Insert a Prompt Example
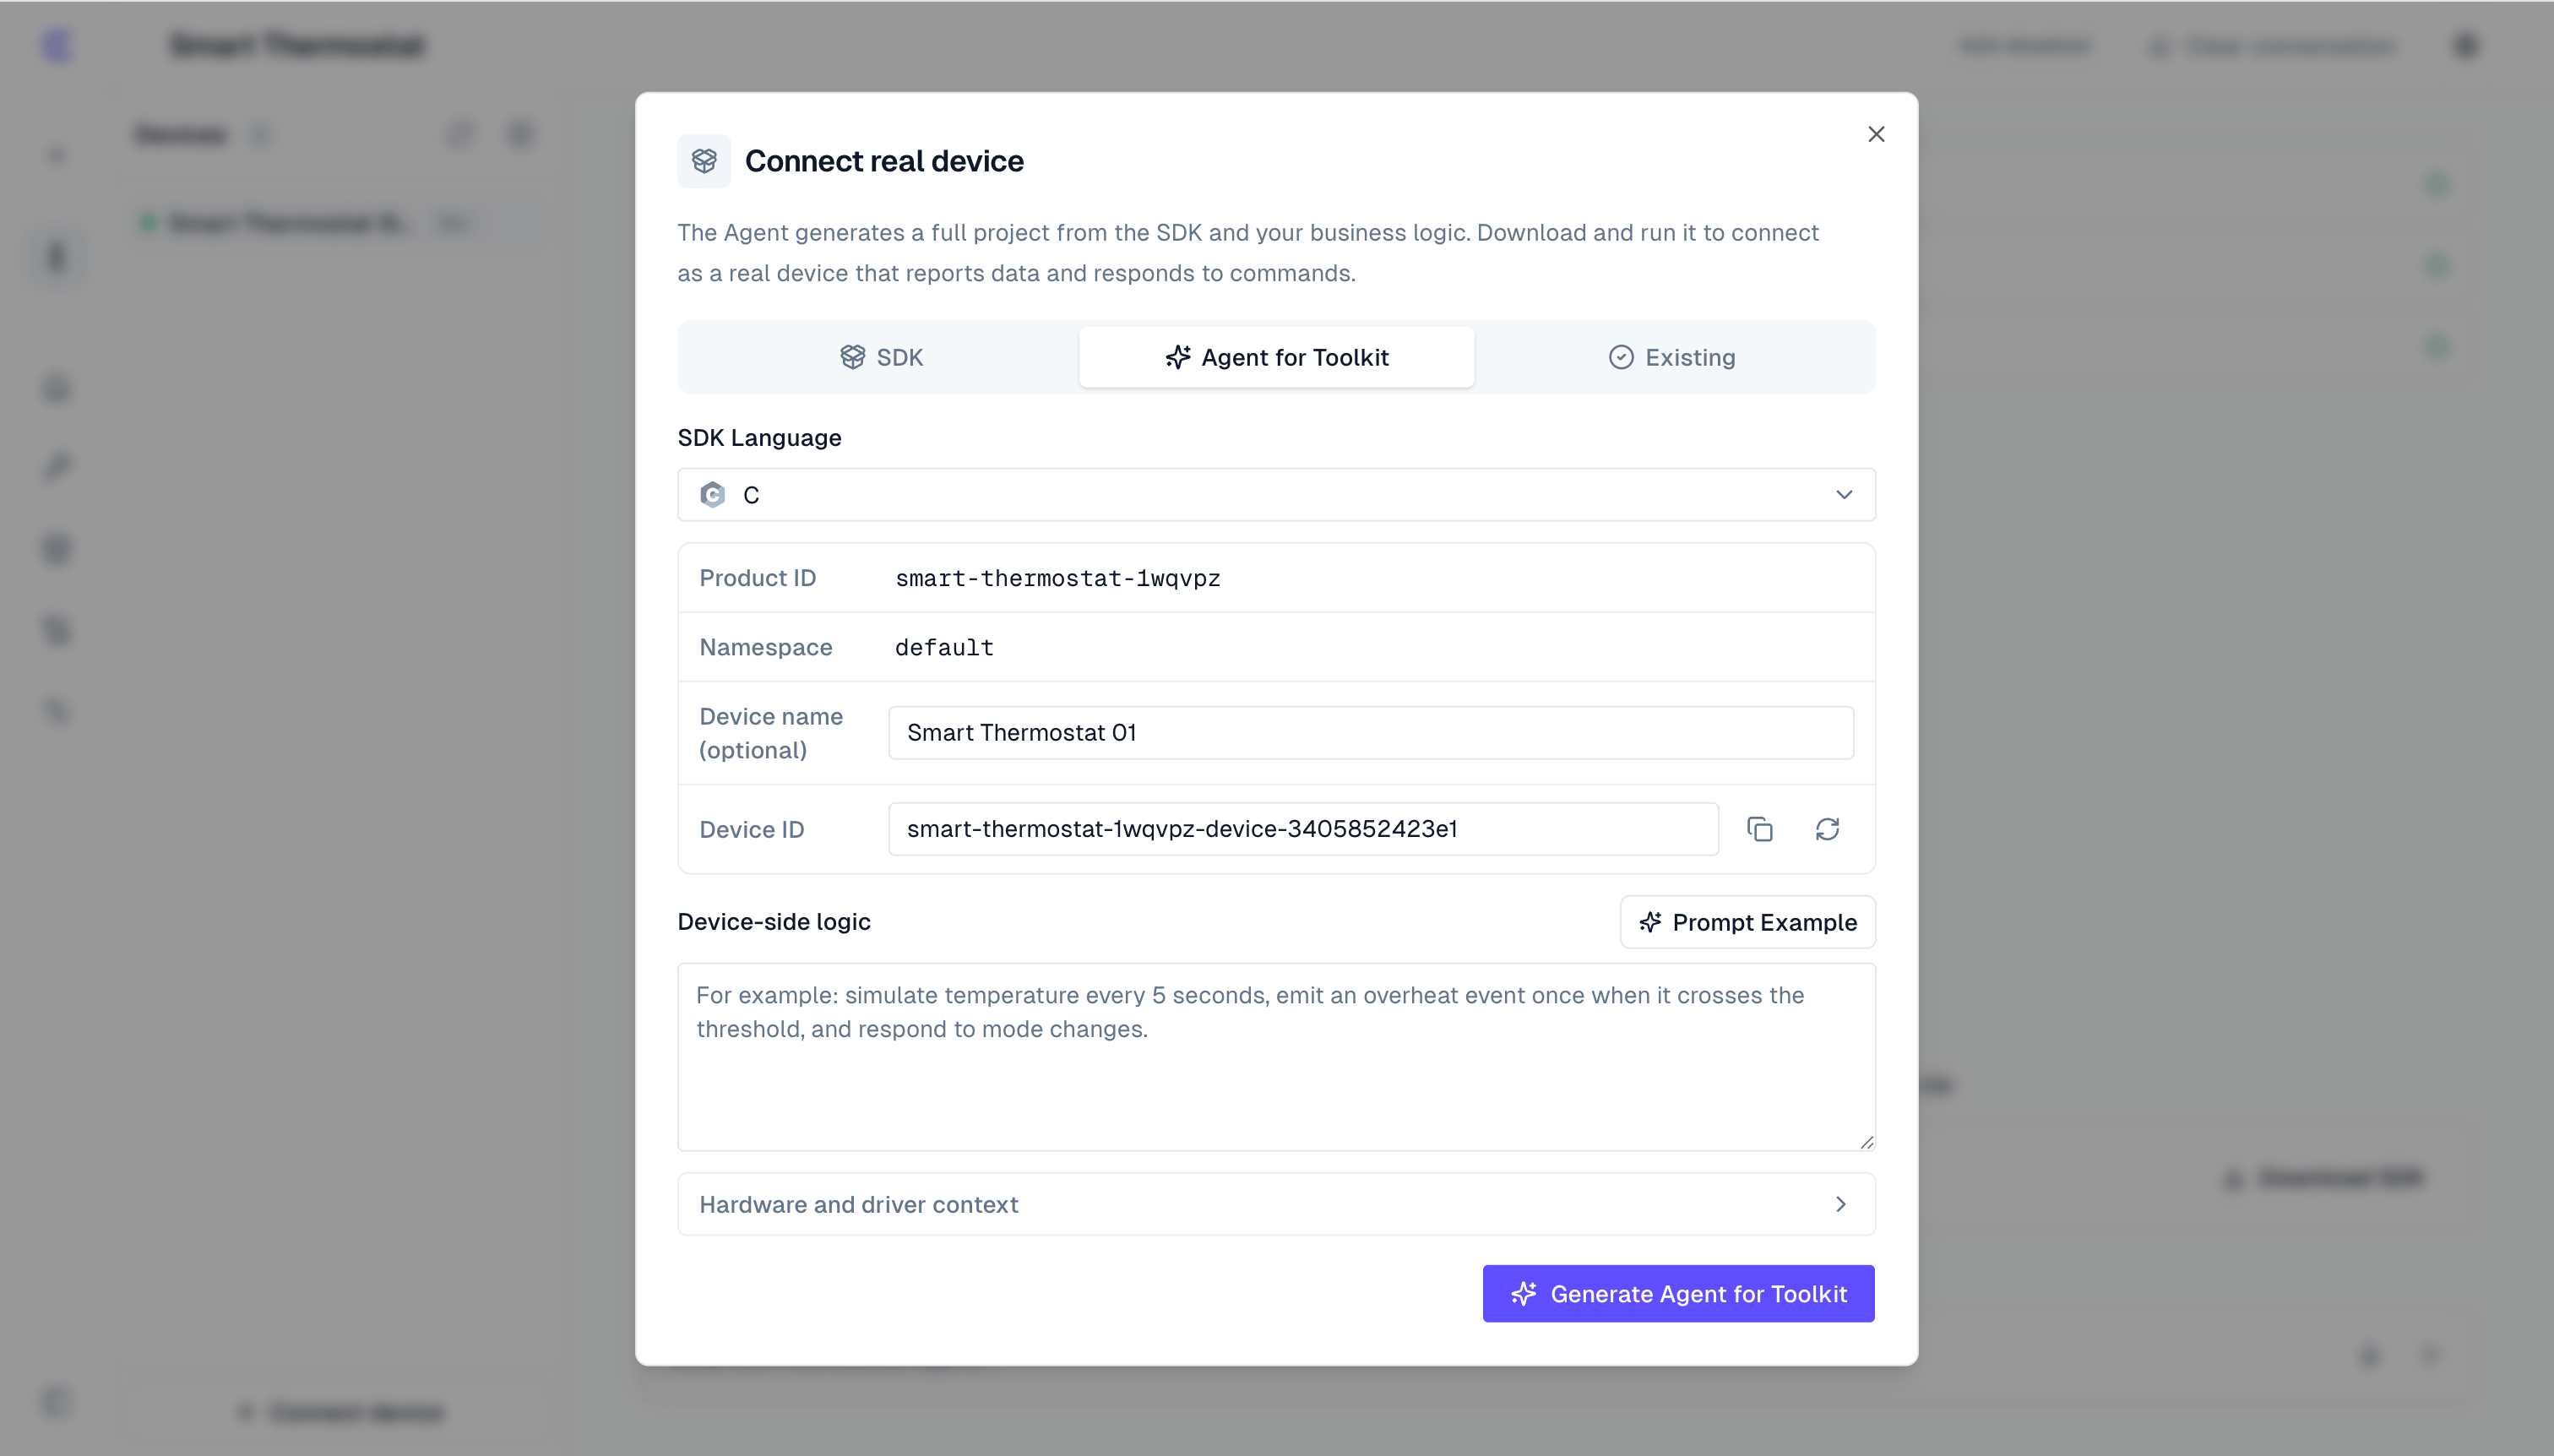Image resolution: width=2554 pixels, height=1456 pixels. tap(1747, 922)
